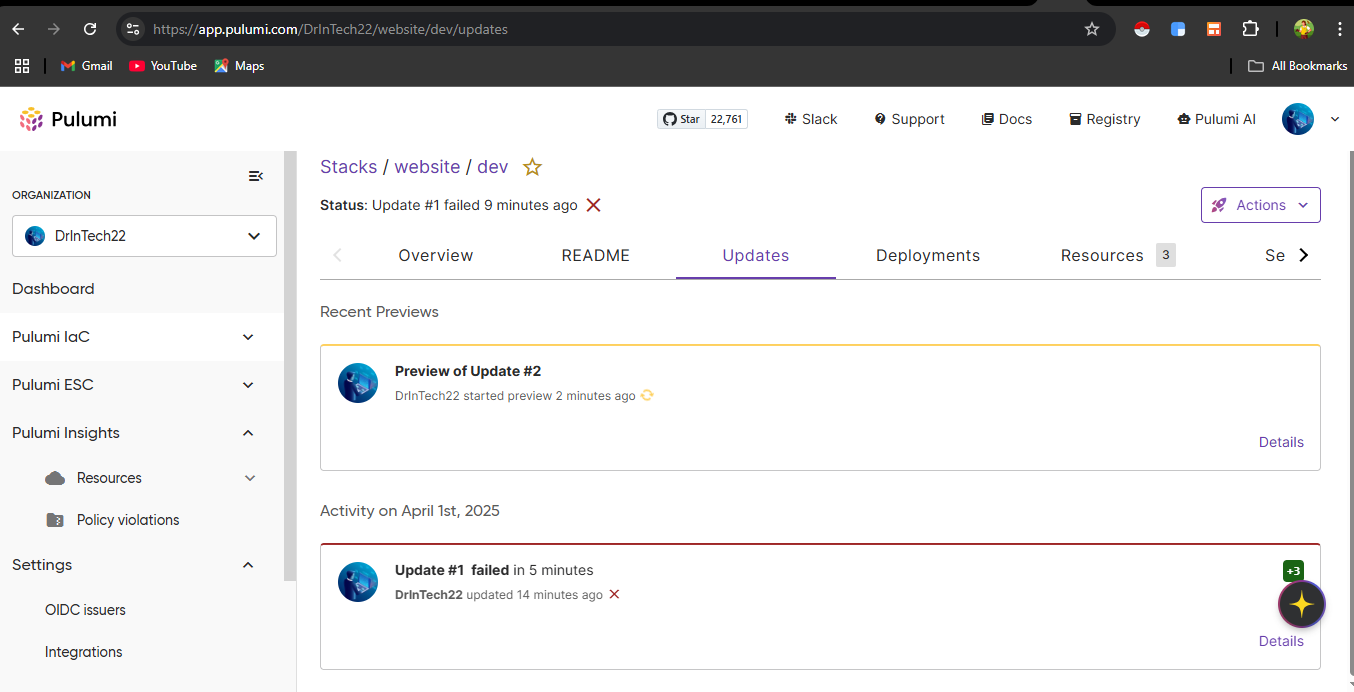Viewport: 1354px width, 692px height.
Task: Switch to the README tab
Action: pyautogui.click(x=596, y=256)
